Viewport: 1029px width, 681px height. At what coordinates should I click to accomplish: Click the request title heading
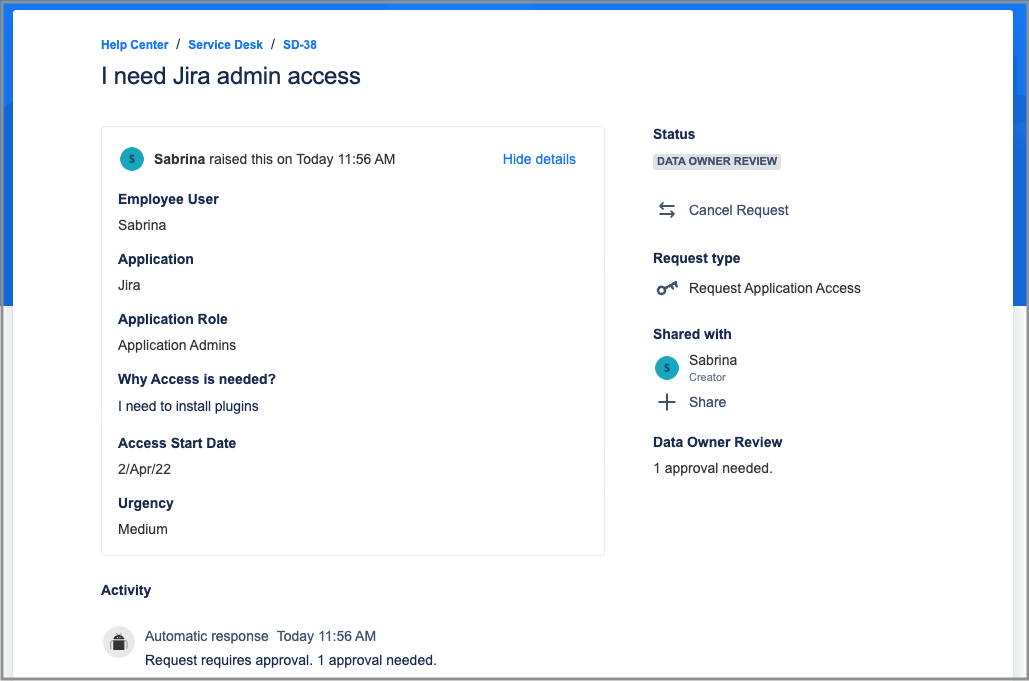click(231, 76)
